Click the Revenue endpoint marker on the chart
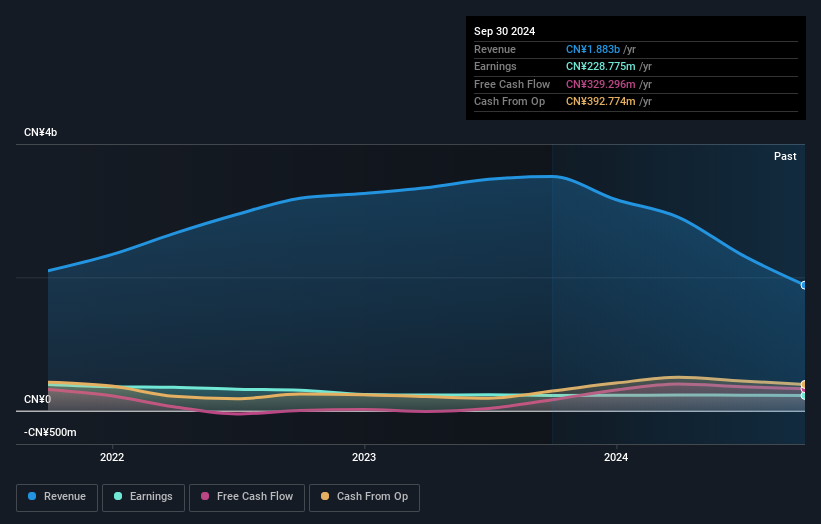 [804, 285]
